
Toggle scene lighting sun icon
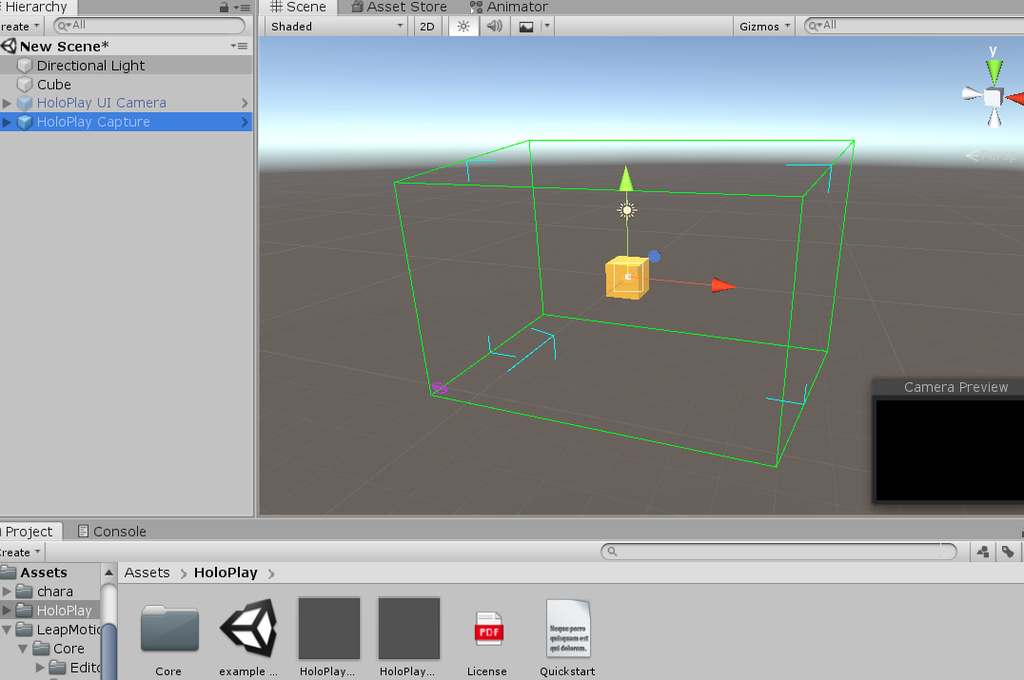click(x=463, y=27)
